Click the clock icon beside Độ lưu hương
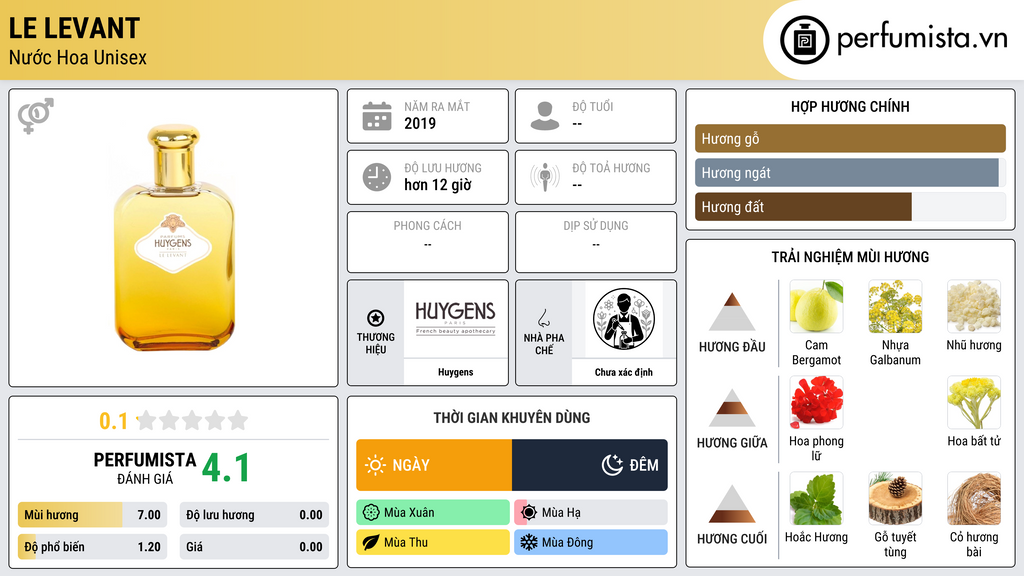The image size is (1024, 576). tap(377, 177)
